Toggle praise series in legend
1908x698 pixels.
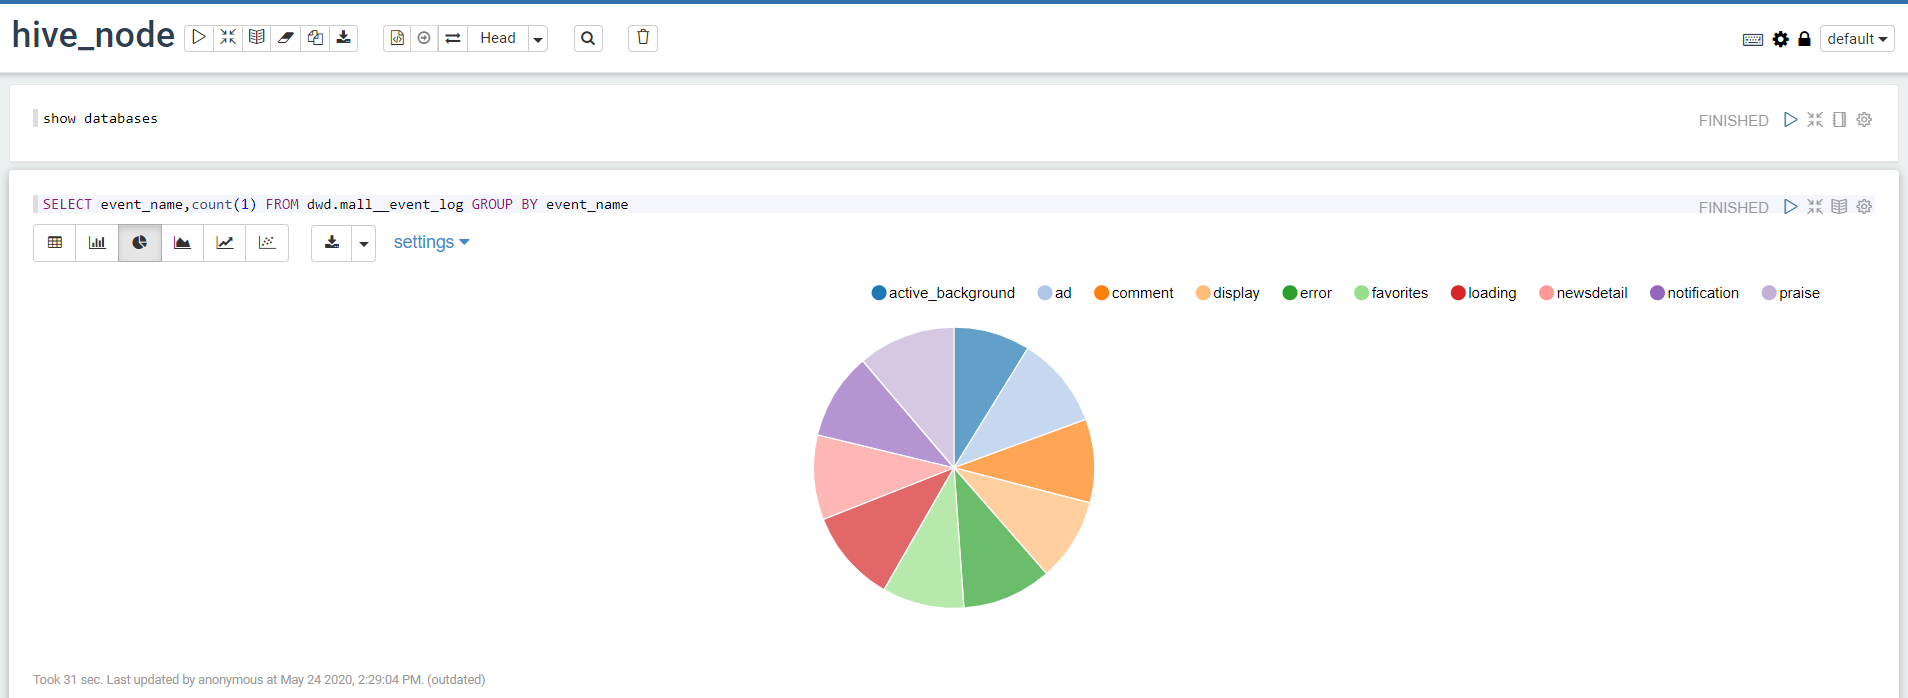(1791, 293)
